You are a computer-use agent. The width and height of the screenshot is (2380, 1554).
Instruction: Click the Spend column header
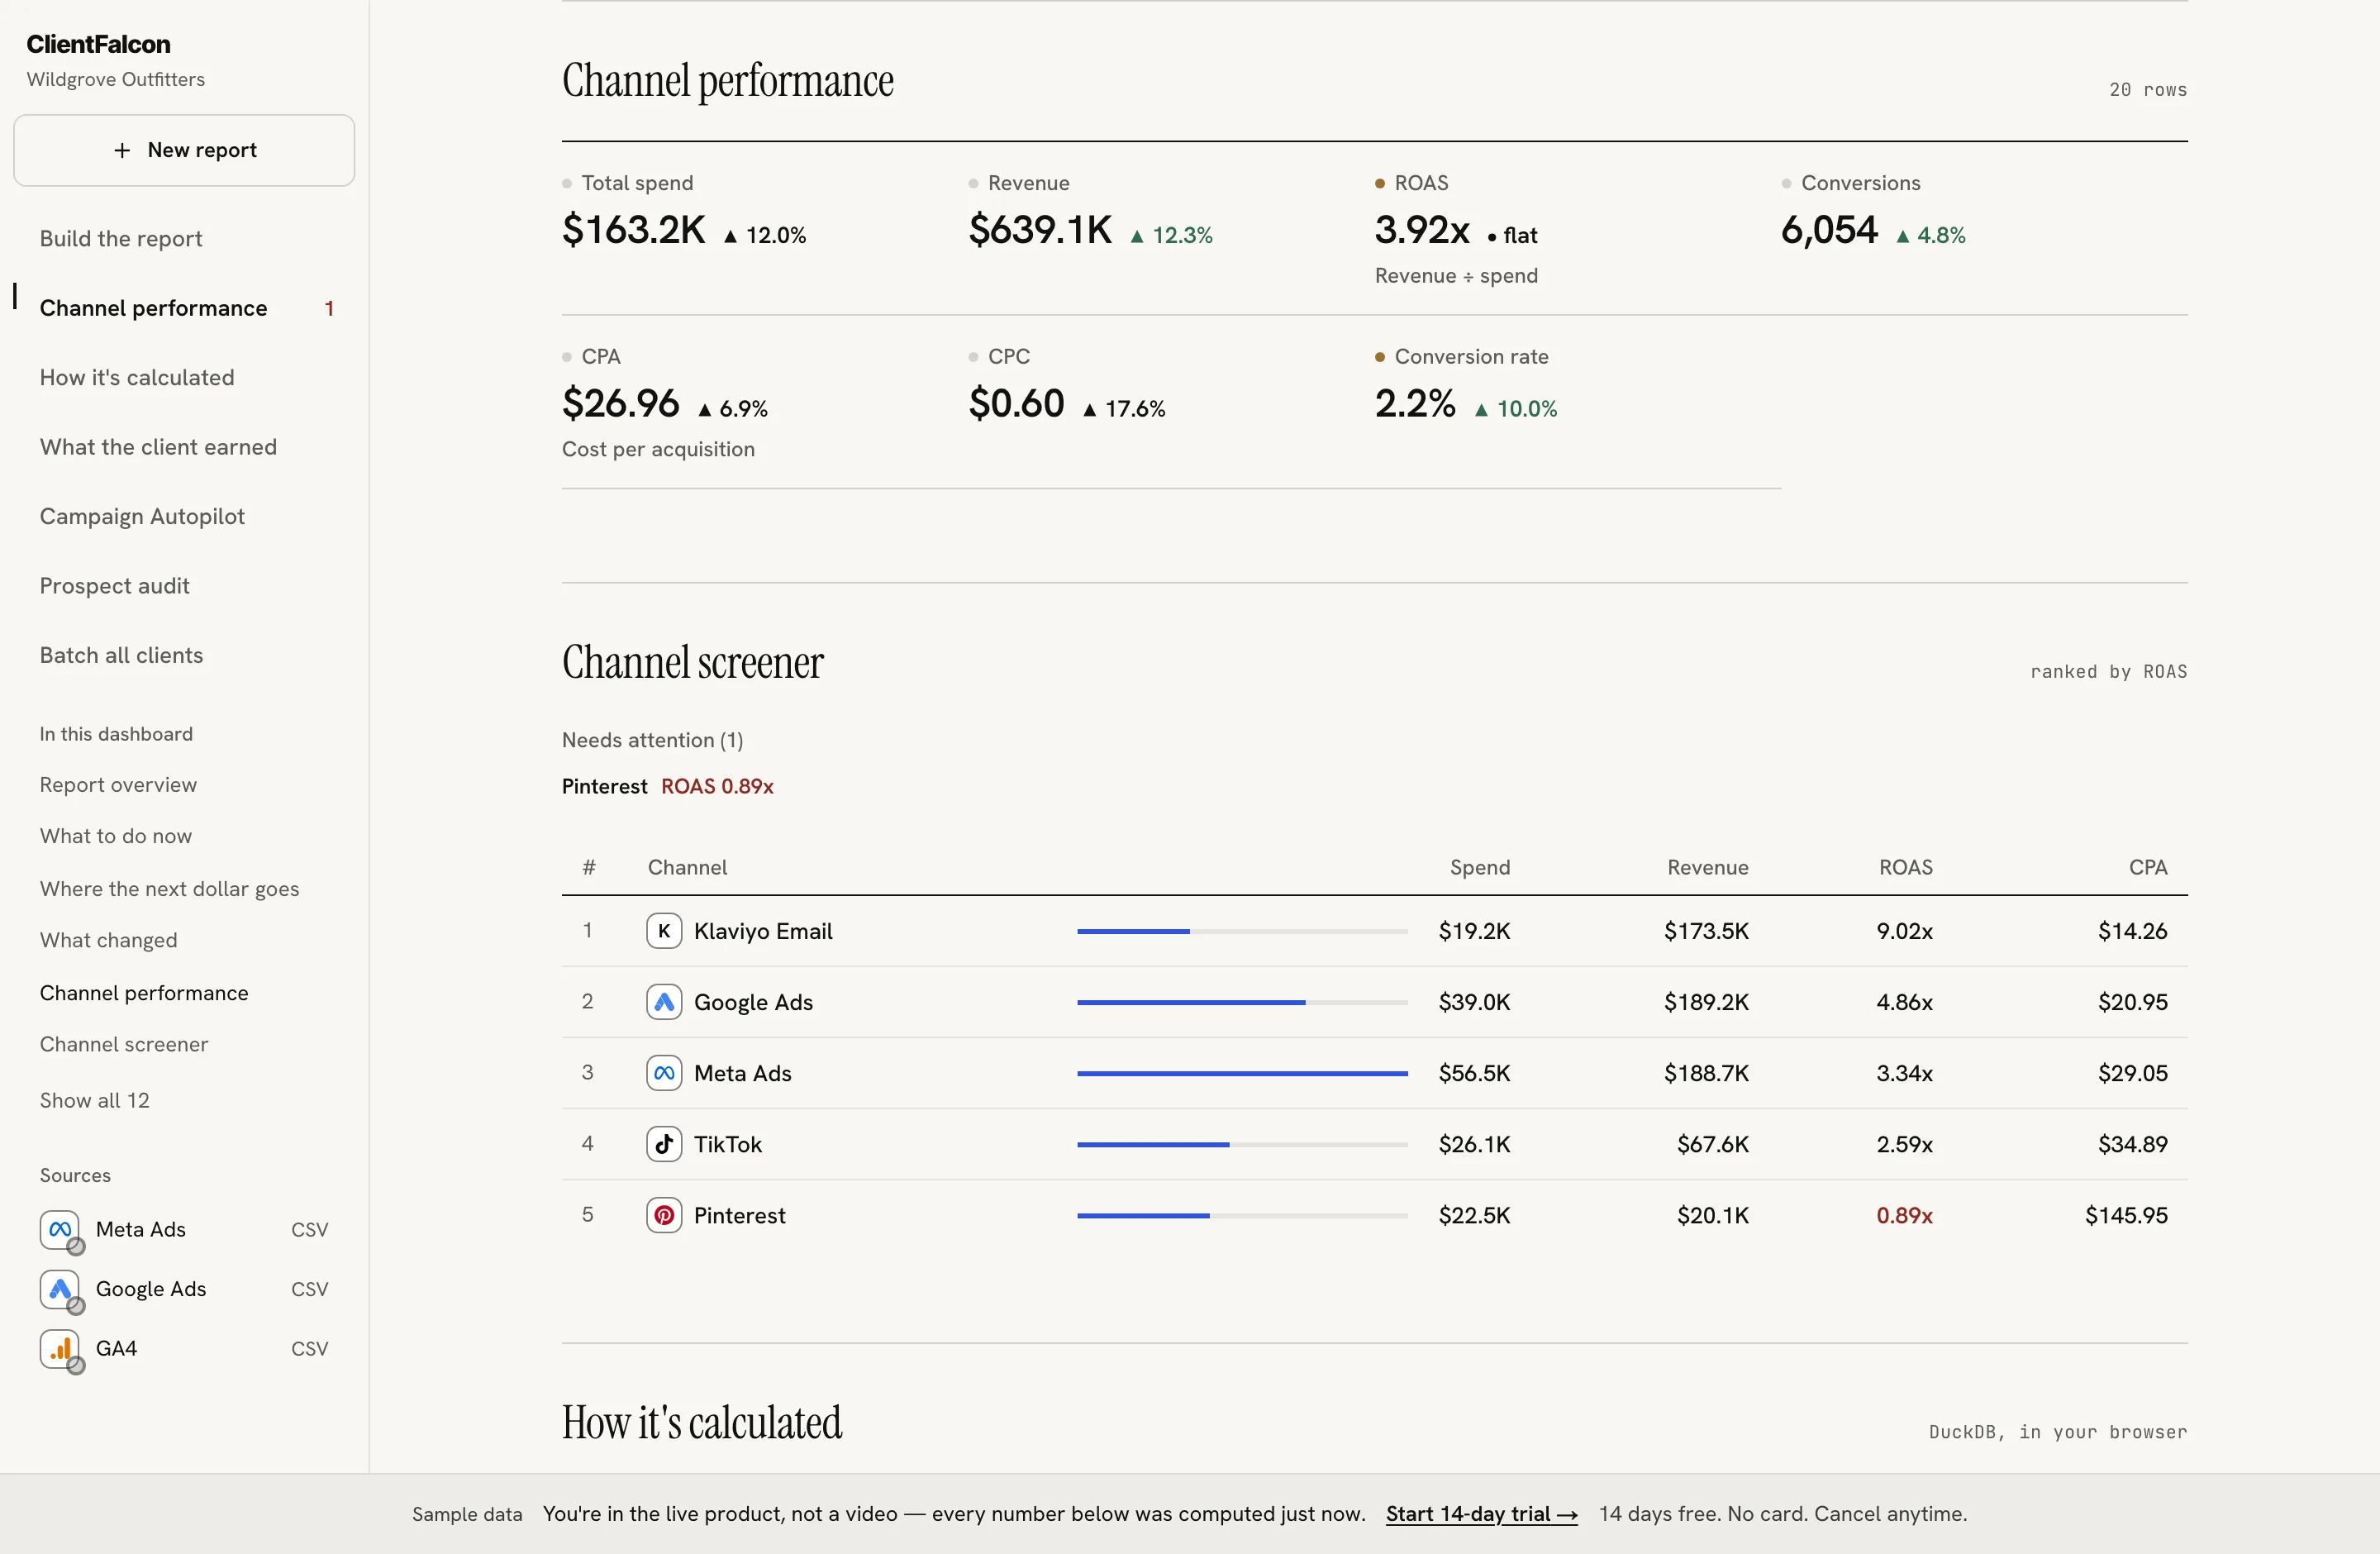pos(1480,867)
